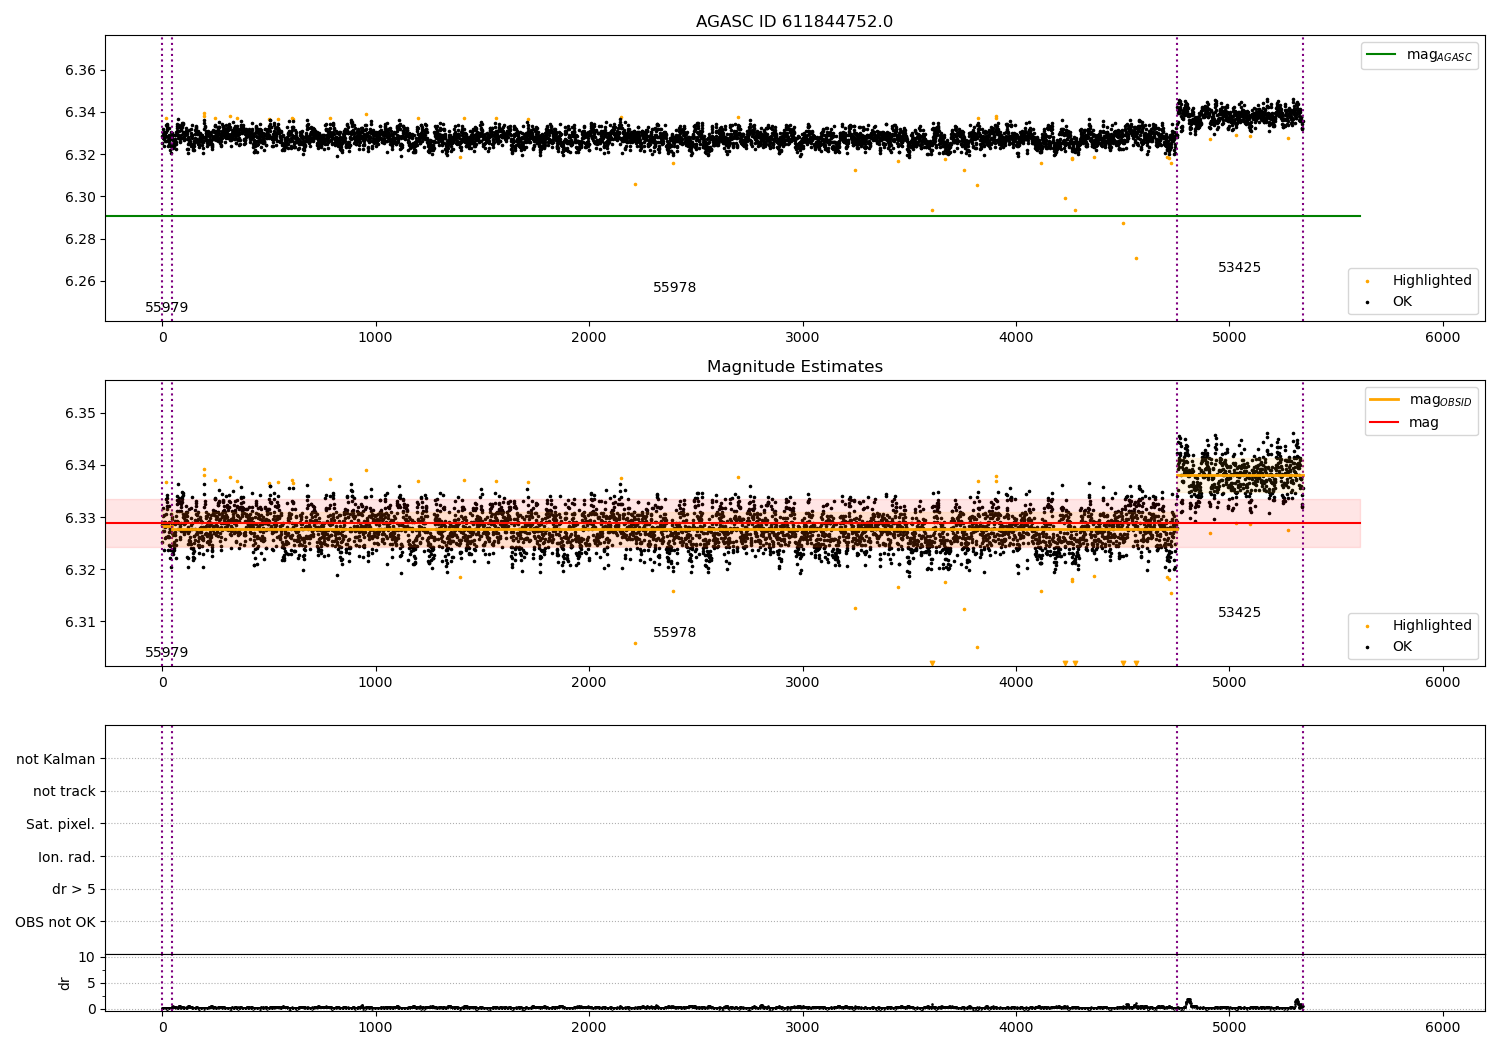Click the 'Ion. rad.' flag row label
Viewport: 1500px width, 1050px height.
point(67,857)
